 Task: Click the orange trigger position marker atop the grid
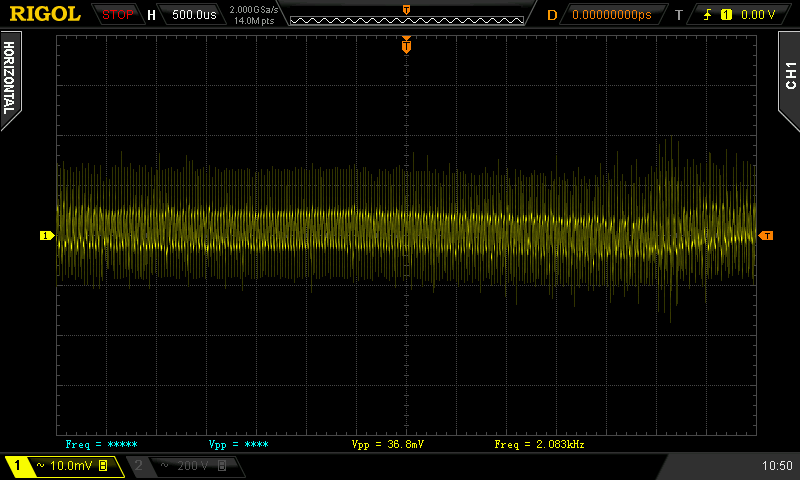click(x=406, y=45)
